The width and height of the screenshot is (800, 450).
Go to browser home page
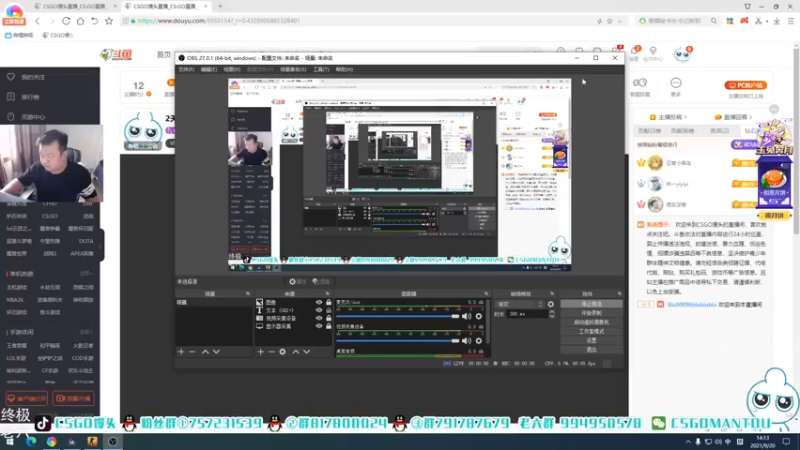pyautogui.click(x=80, y=21)
